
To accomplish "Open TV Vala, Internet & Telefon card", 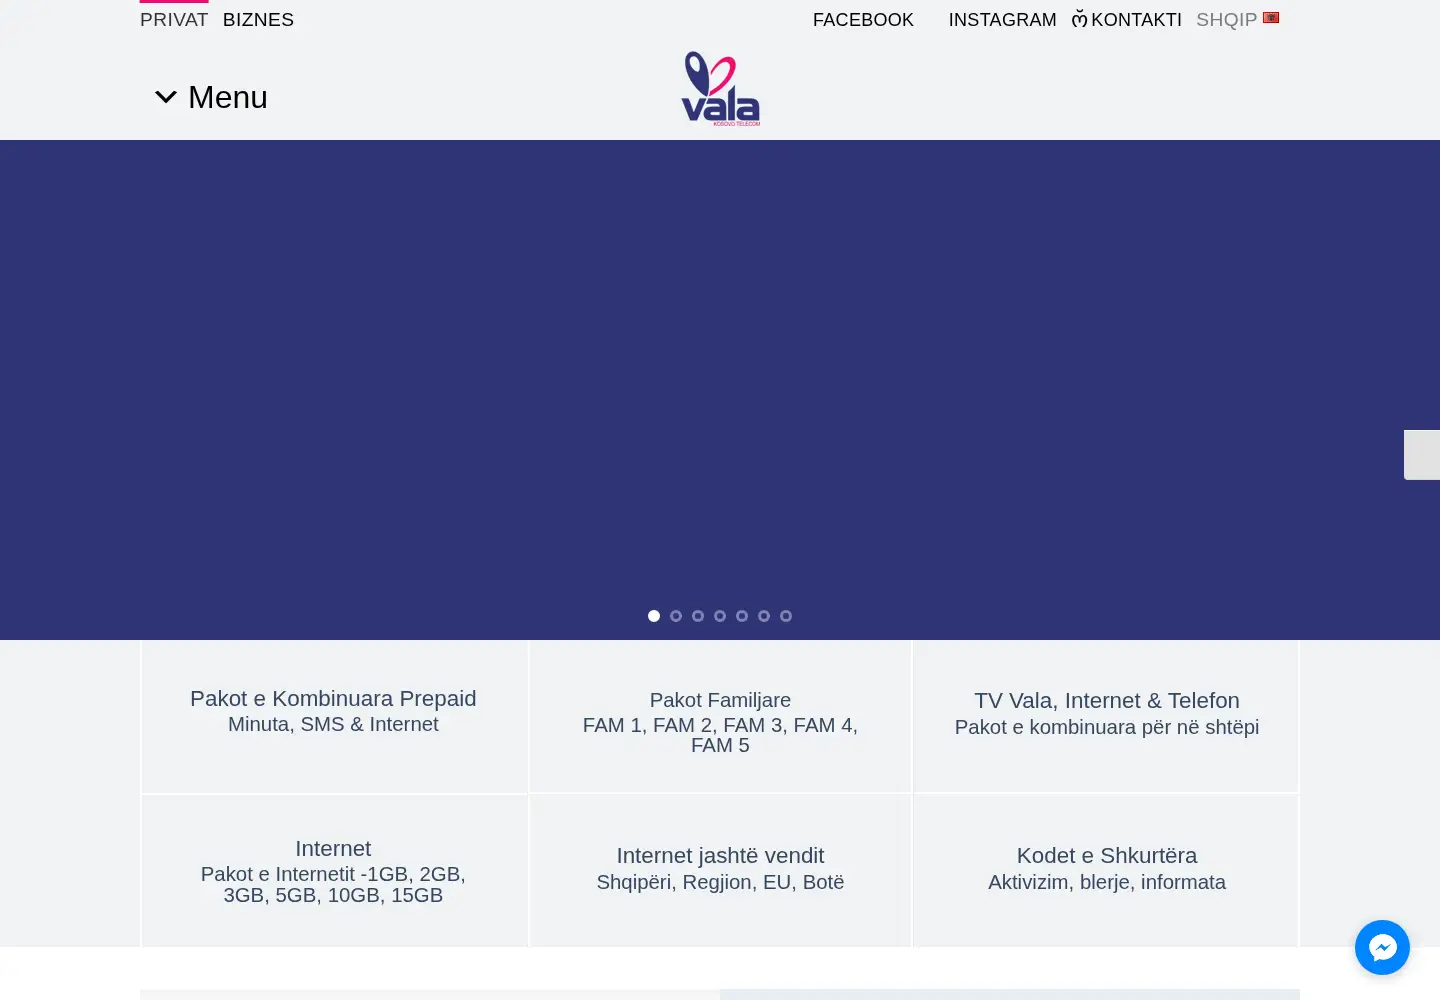I will click(x=1106, y=717).
